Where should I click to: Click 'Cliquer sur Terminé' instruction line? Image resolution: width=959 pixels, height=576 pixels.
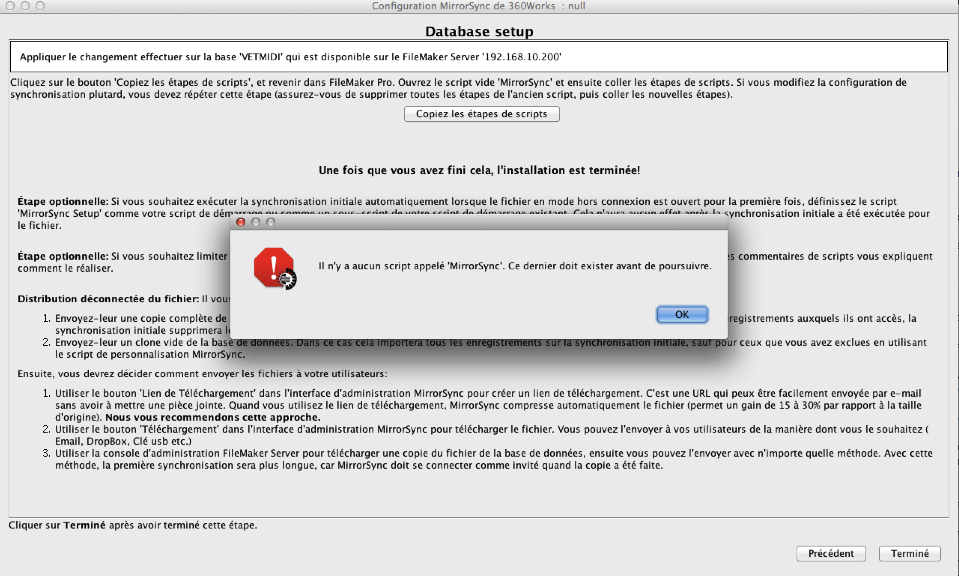(x=133, y=525)
